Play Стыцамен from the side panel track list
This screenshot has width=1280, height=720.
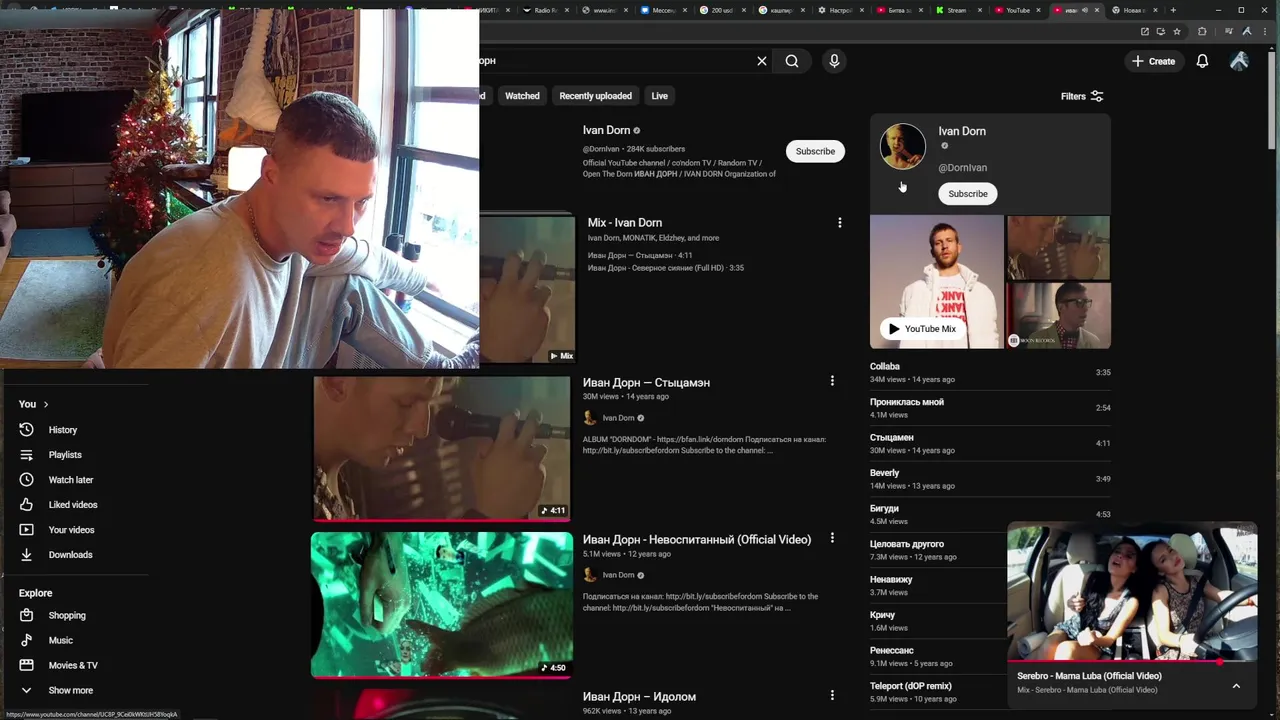(x=990, y=443)
